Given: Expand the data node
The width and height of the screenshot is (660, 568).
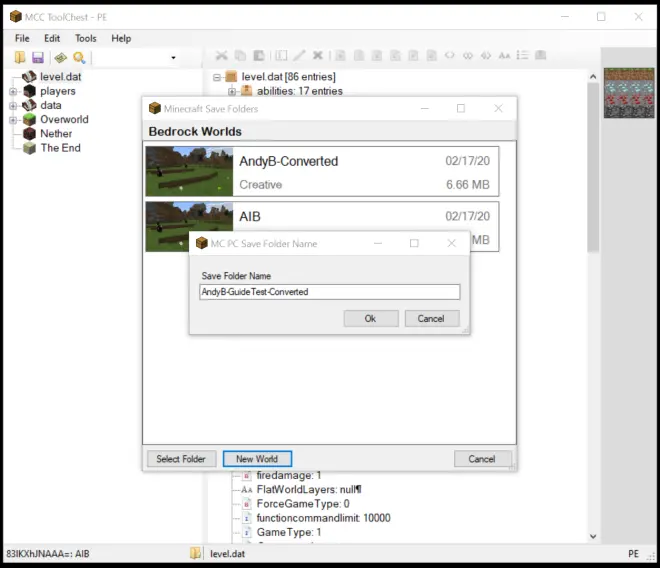Looking at the screenshot, I should click(x=13, y=106).
